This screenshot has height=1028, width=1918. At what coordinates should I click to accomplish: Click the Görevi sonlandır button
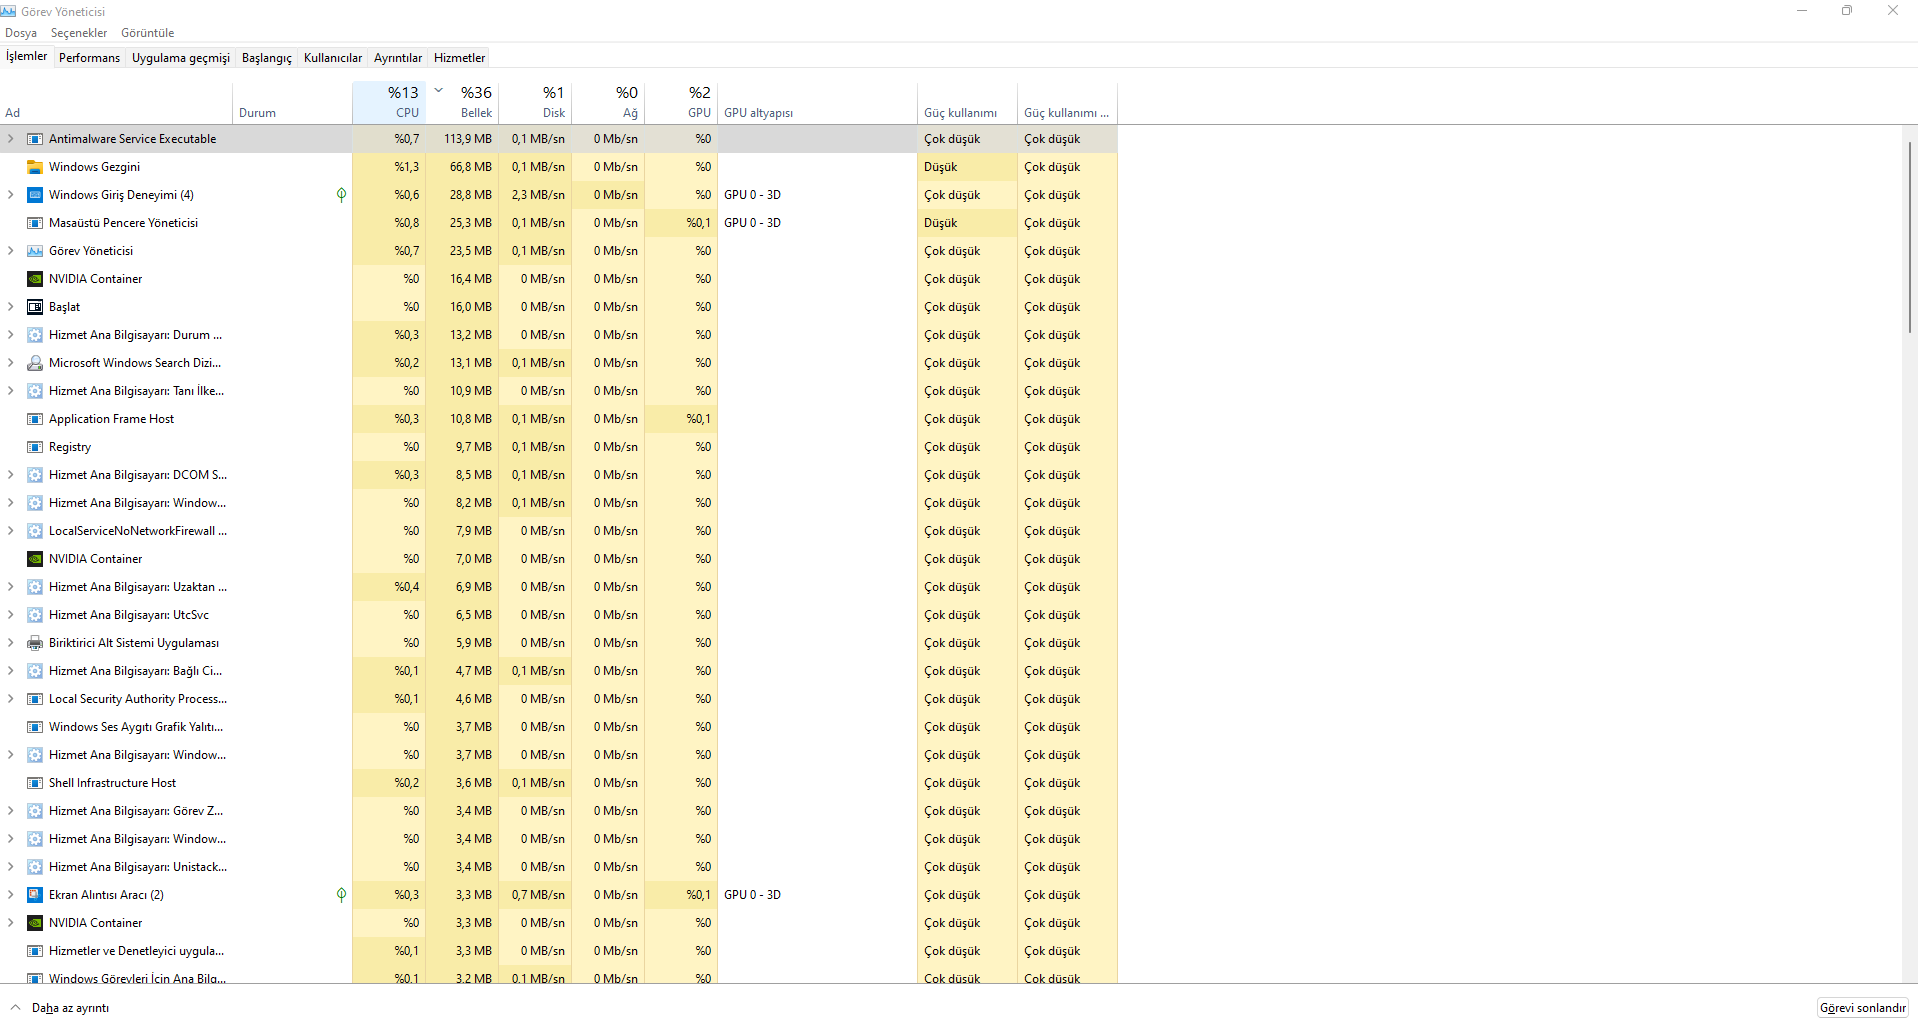[x=1862, y=1008]
